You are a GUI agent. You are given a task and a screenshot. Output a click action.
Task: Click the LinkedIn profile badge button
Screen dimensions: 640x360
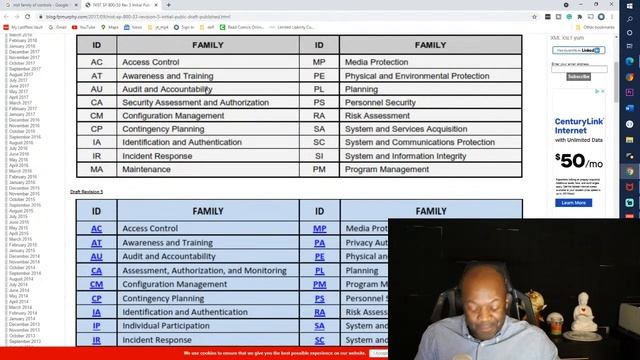pos(578,50)
